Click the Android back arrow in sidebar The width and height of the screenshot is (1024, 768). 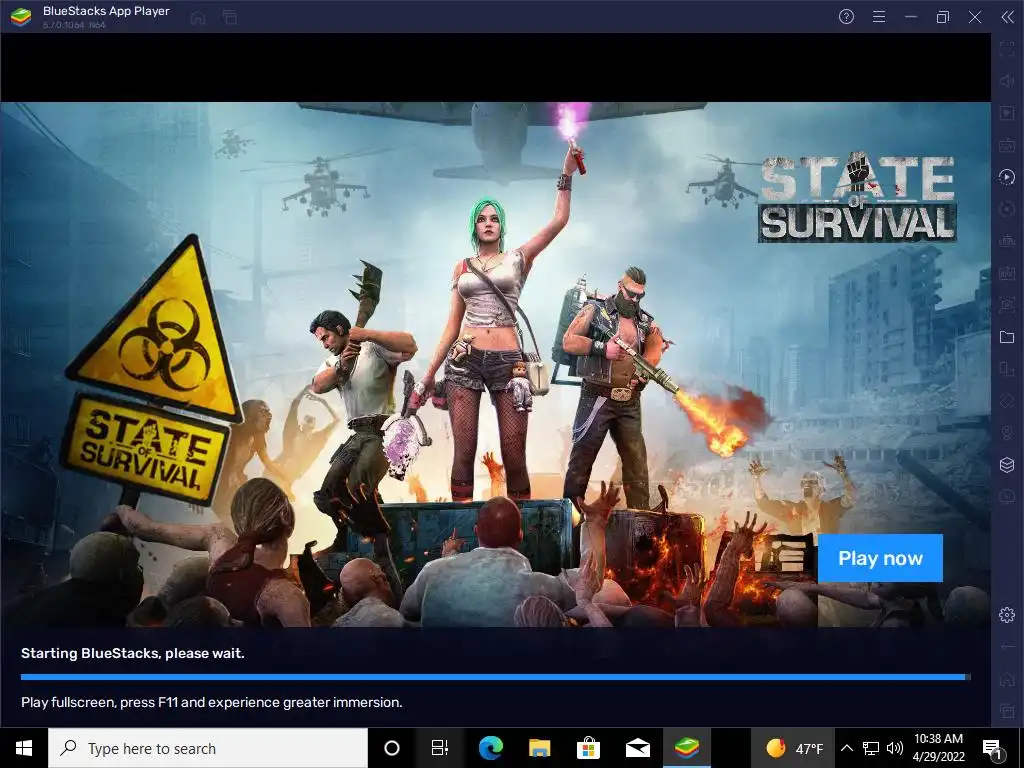tap(1007, 647)
